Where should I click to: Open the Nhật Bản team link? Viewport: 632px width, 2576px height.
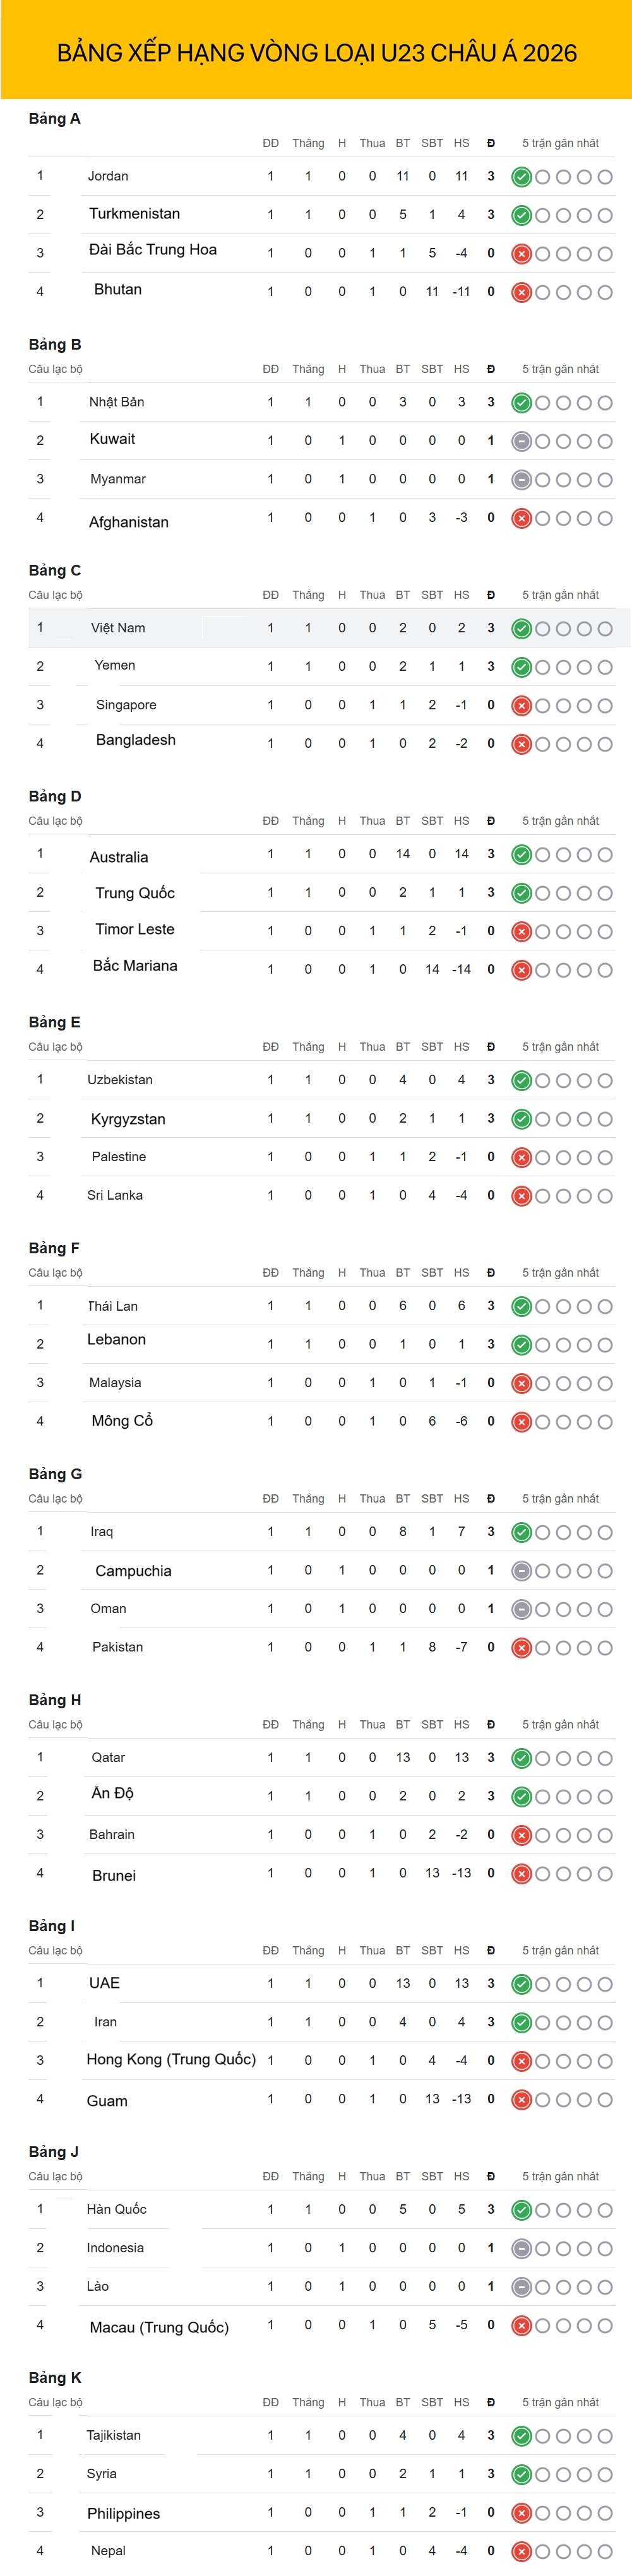pyautogui.click(x=117, y=402)
